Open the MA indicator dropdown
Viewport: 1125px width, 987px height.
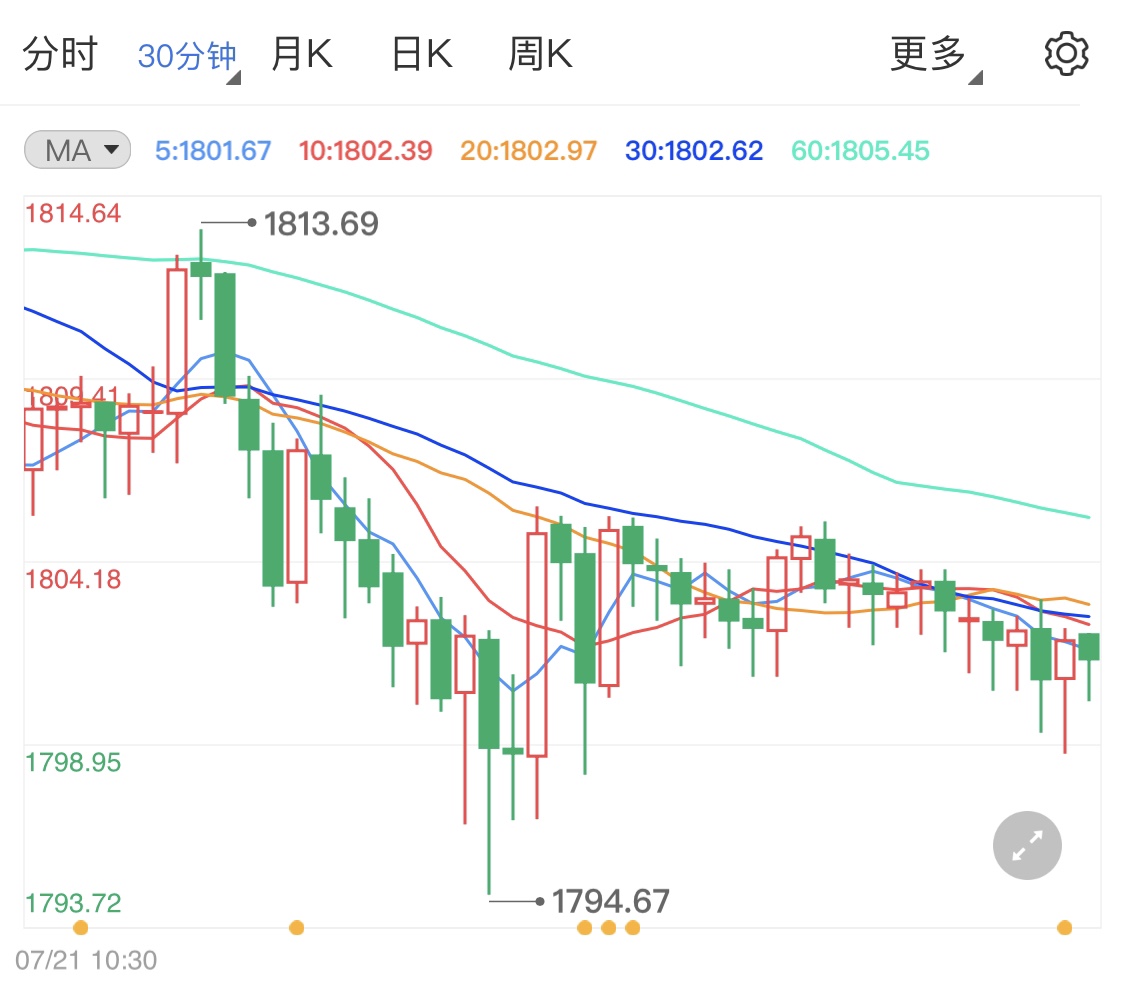[76, 148]
